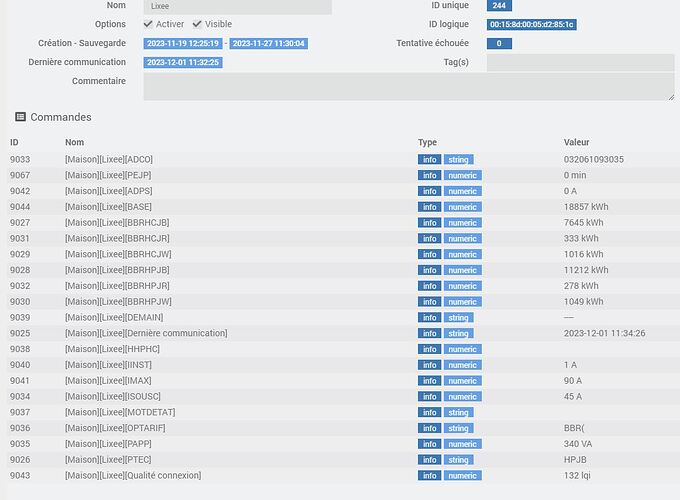Click command name [Maison][Lixee][MOTDETAT]
The image size is (680, 500).
coord(120,412)
